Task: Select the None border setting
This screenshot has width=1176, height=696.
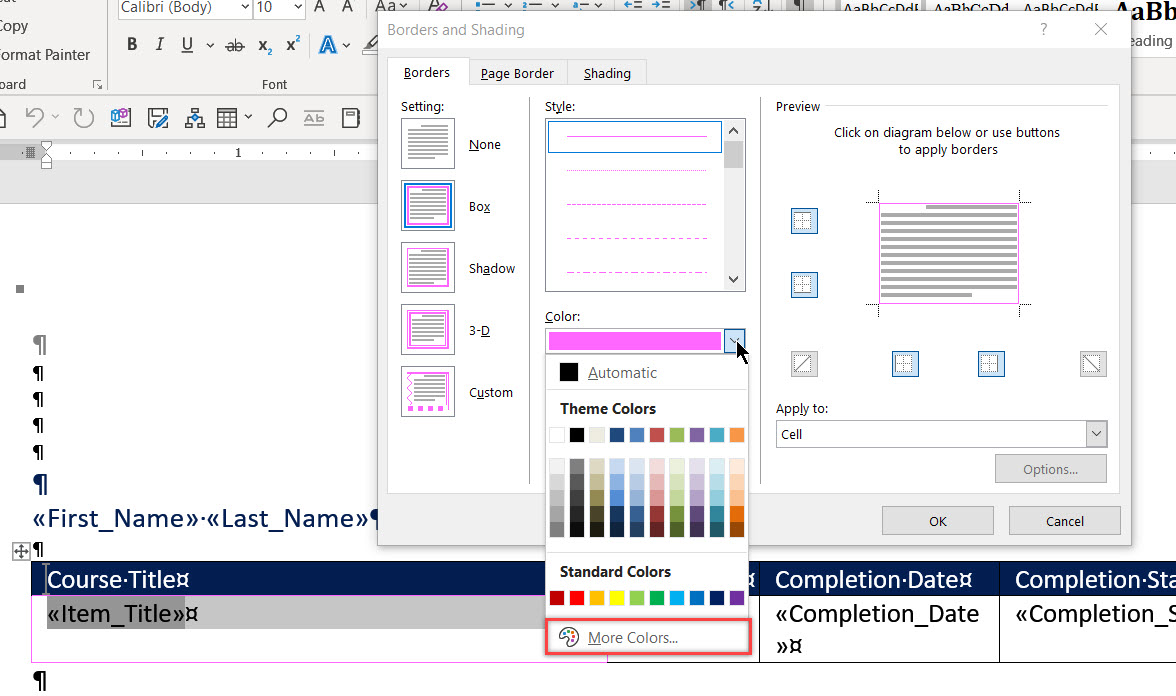Action: coord(428,144)
